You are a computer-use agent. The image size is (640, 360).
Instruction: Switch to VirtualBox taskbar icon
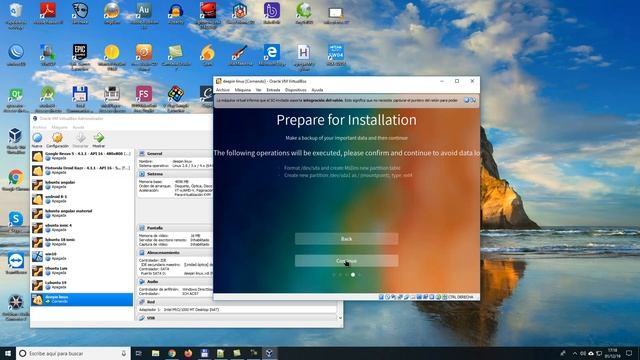click(x=269, y=353)
